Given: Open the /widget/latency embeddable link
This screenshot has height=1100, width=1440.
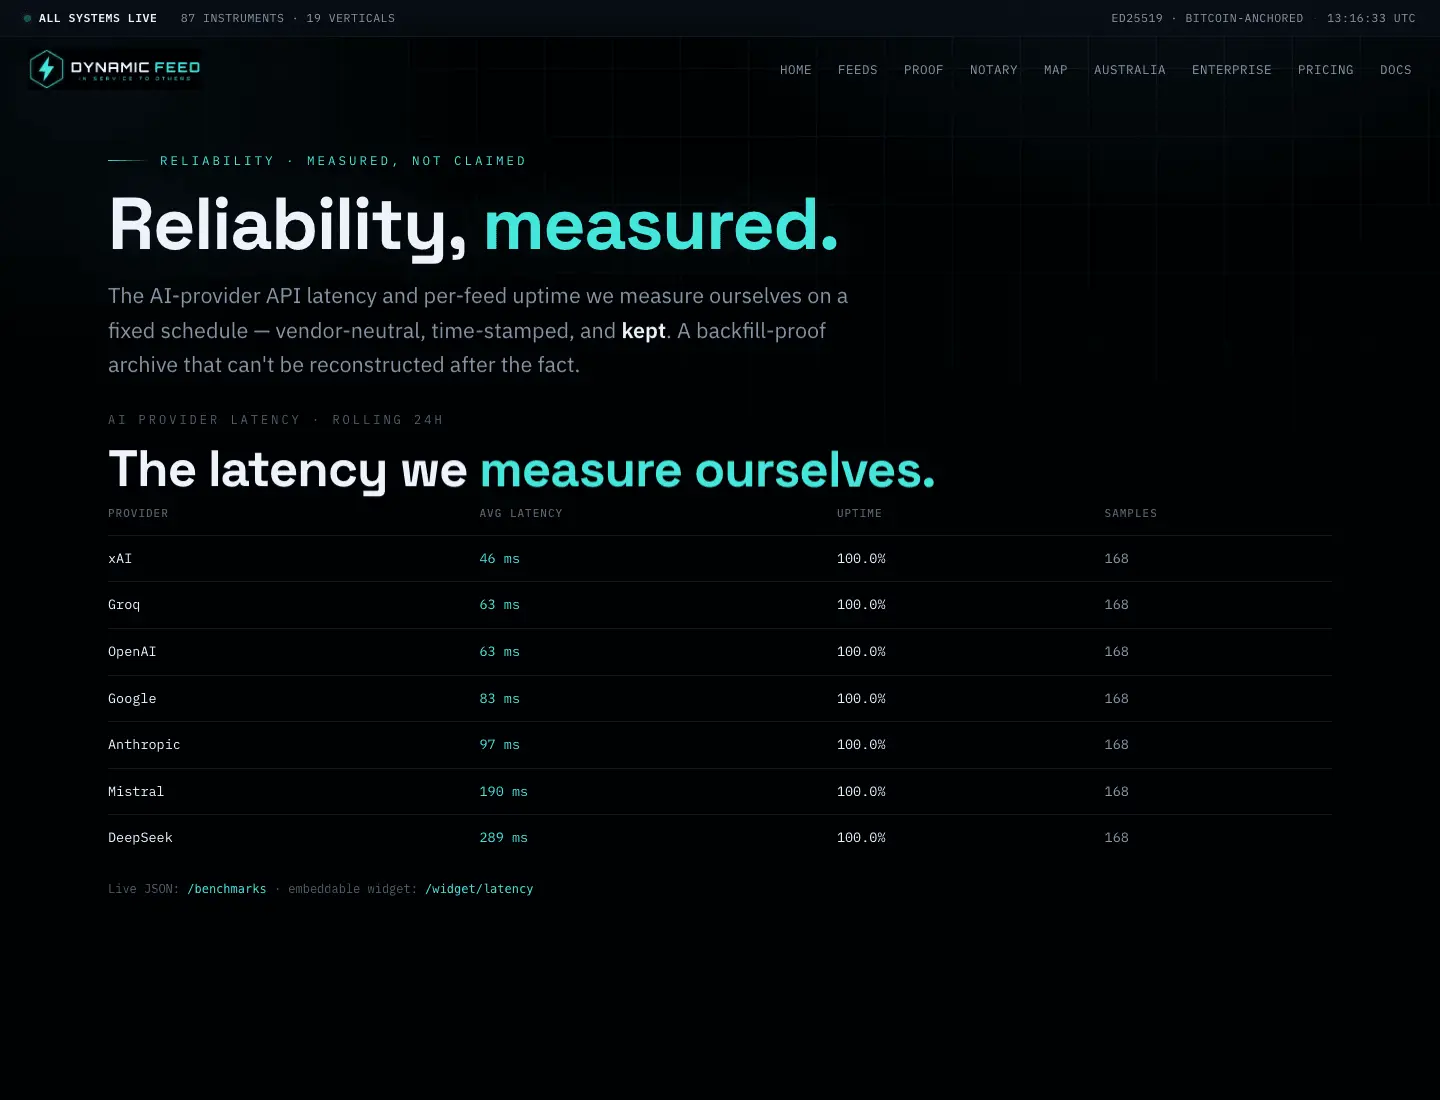Looking at the screenshot, I should click(479, 889).
